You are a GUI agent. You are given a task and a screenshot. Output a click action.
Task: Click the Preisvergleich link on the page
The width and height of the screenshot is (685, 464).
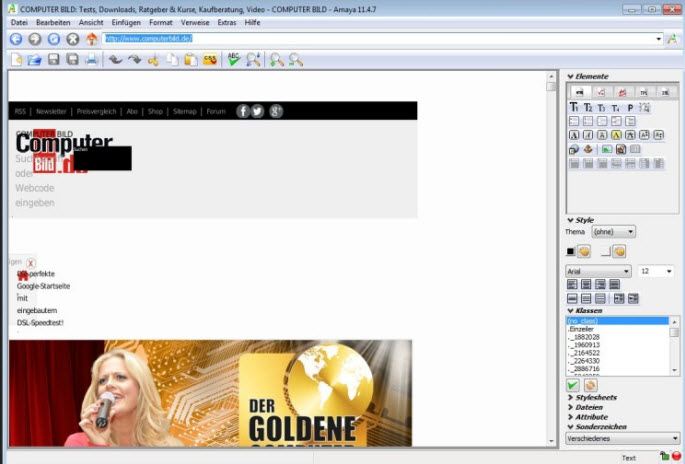pos(96,111)
